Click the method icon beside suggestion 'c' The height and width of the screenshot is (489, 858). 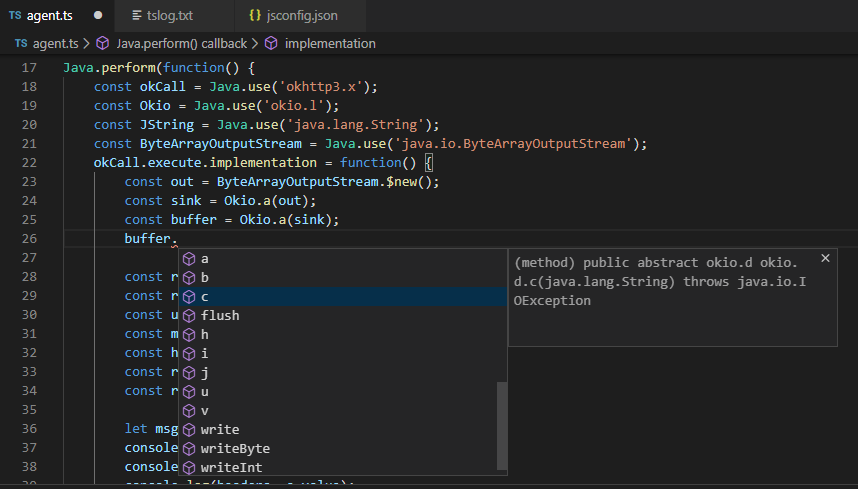[x=189, y=296]
